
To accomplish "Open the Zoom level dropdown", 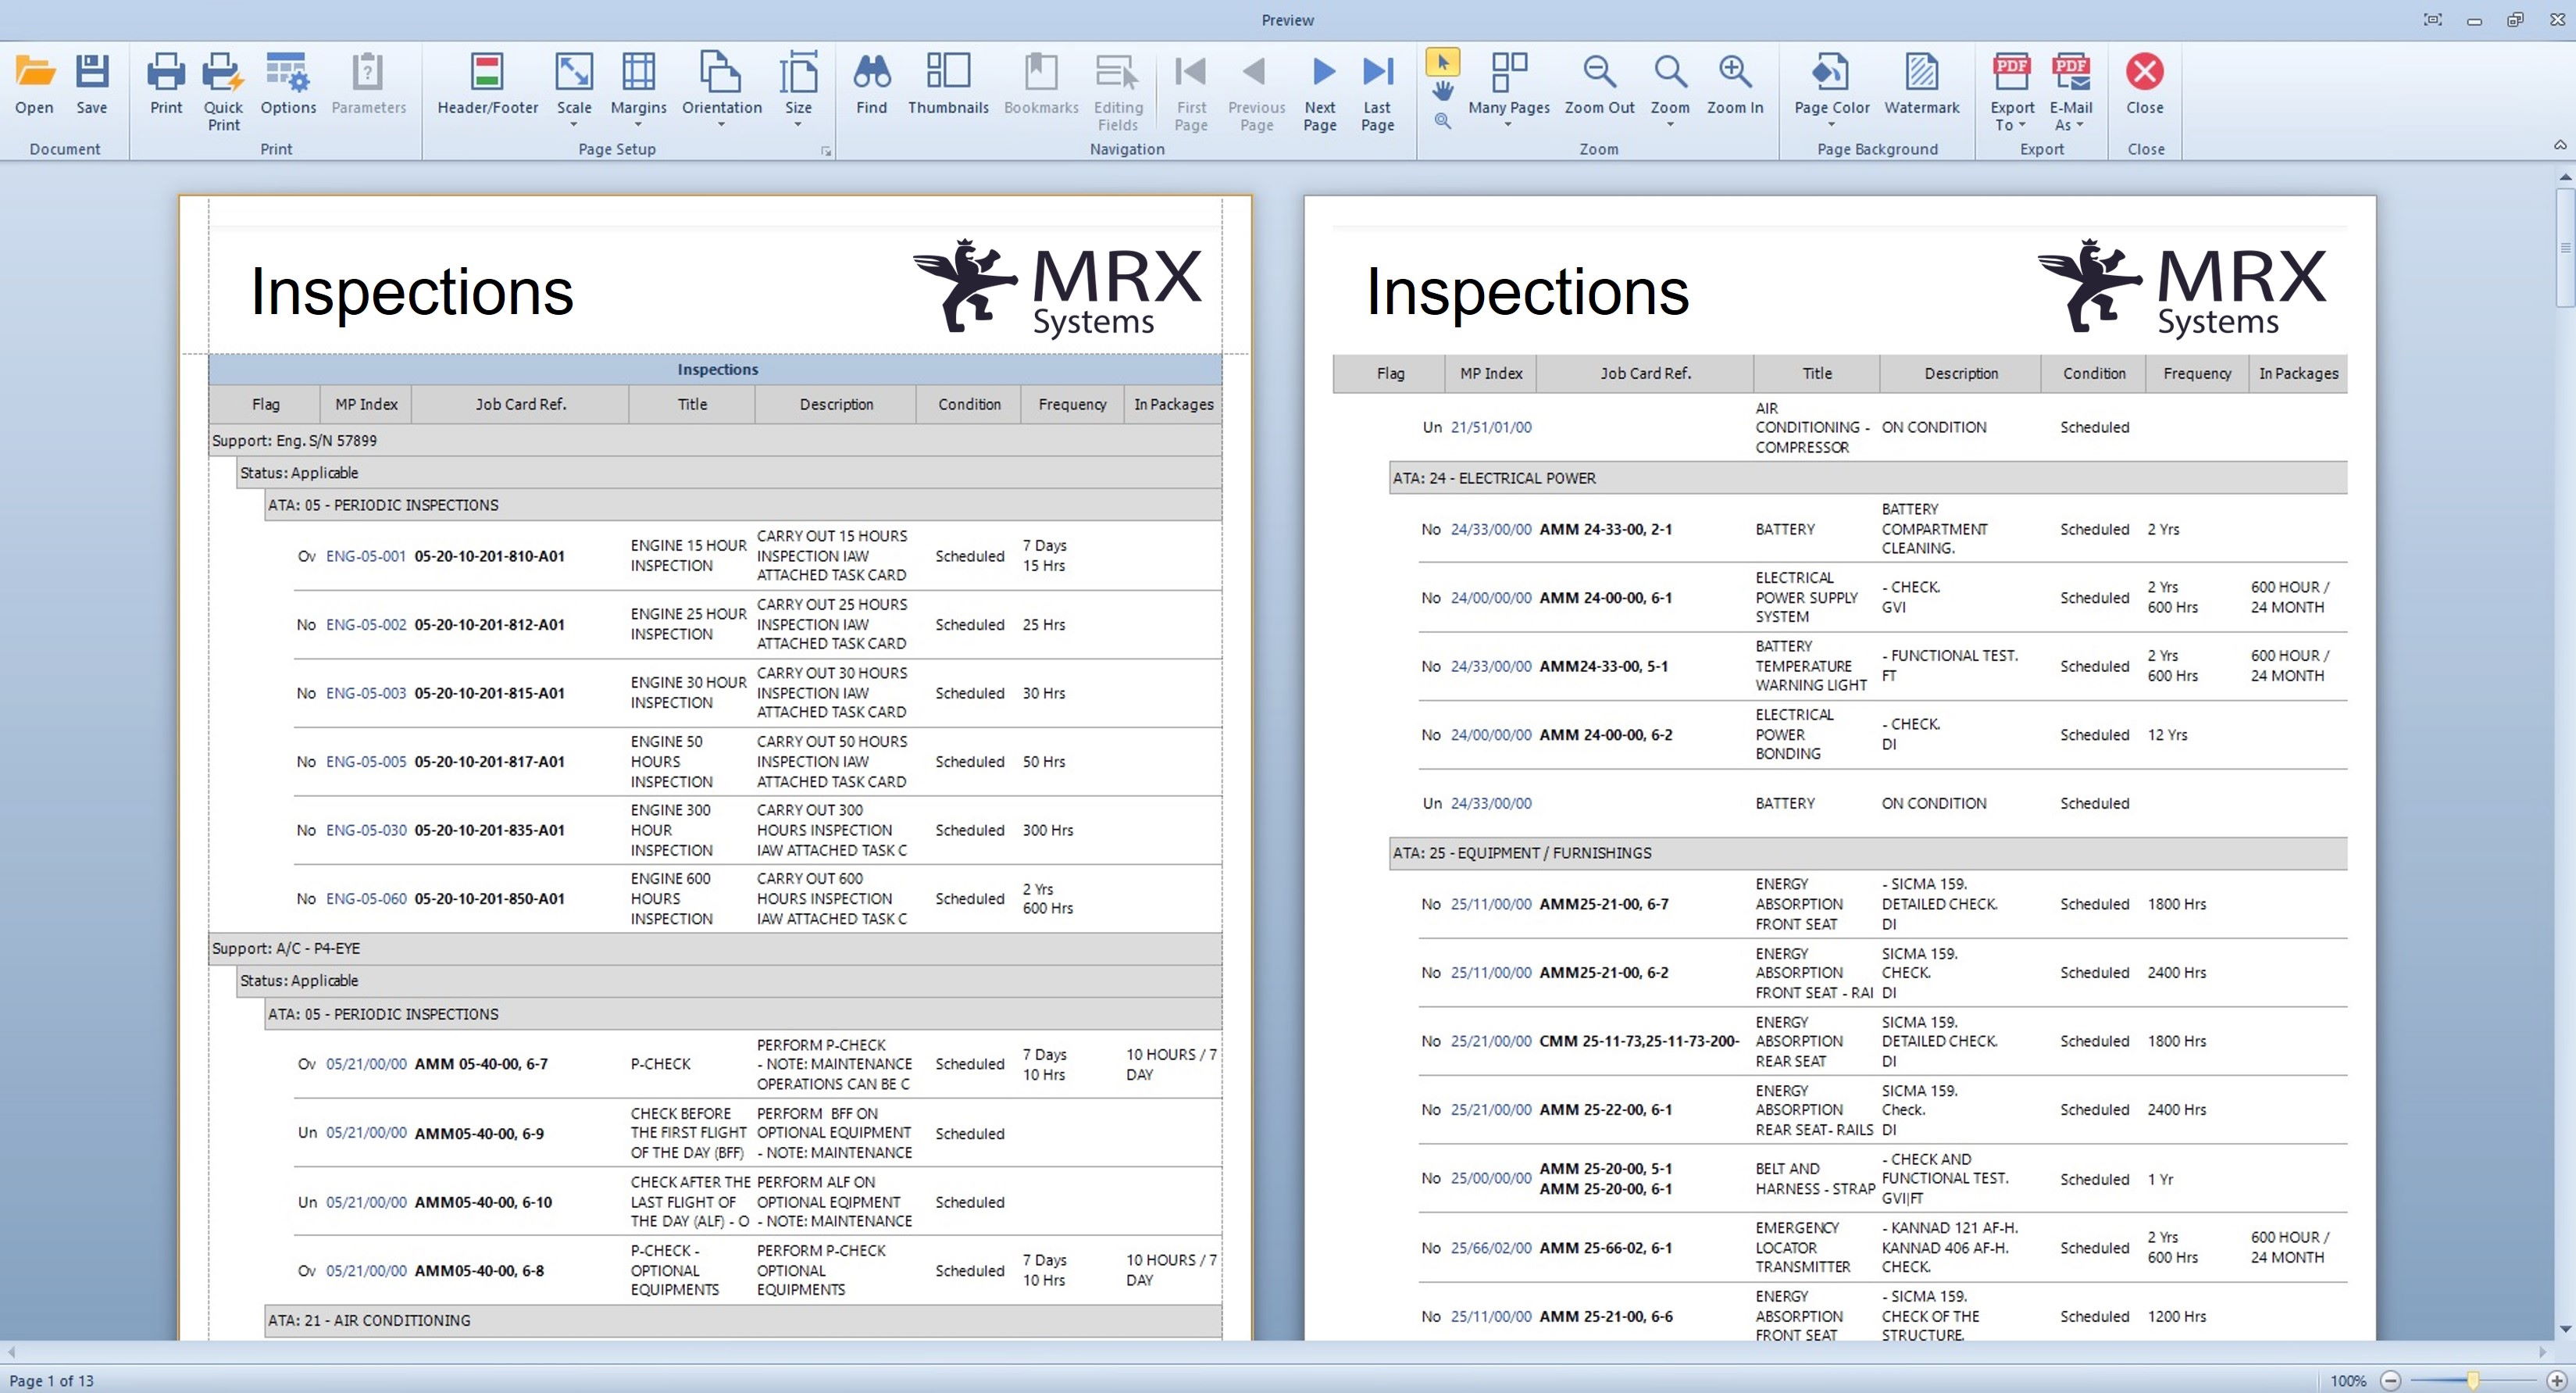I will click(x=1670, y=90).
